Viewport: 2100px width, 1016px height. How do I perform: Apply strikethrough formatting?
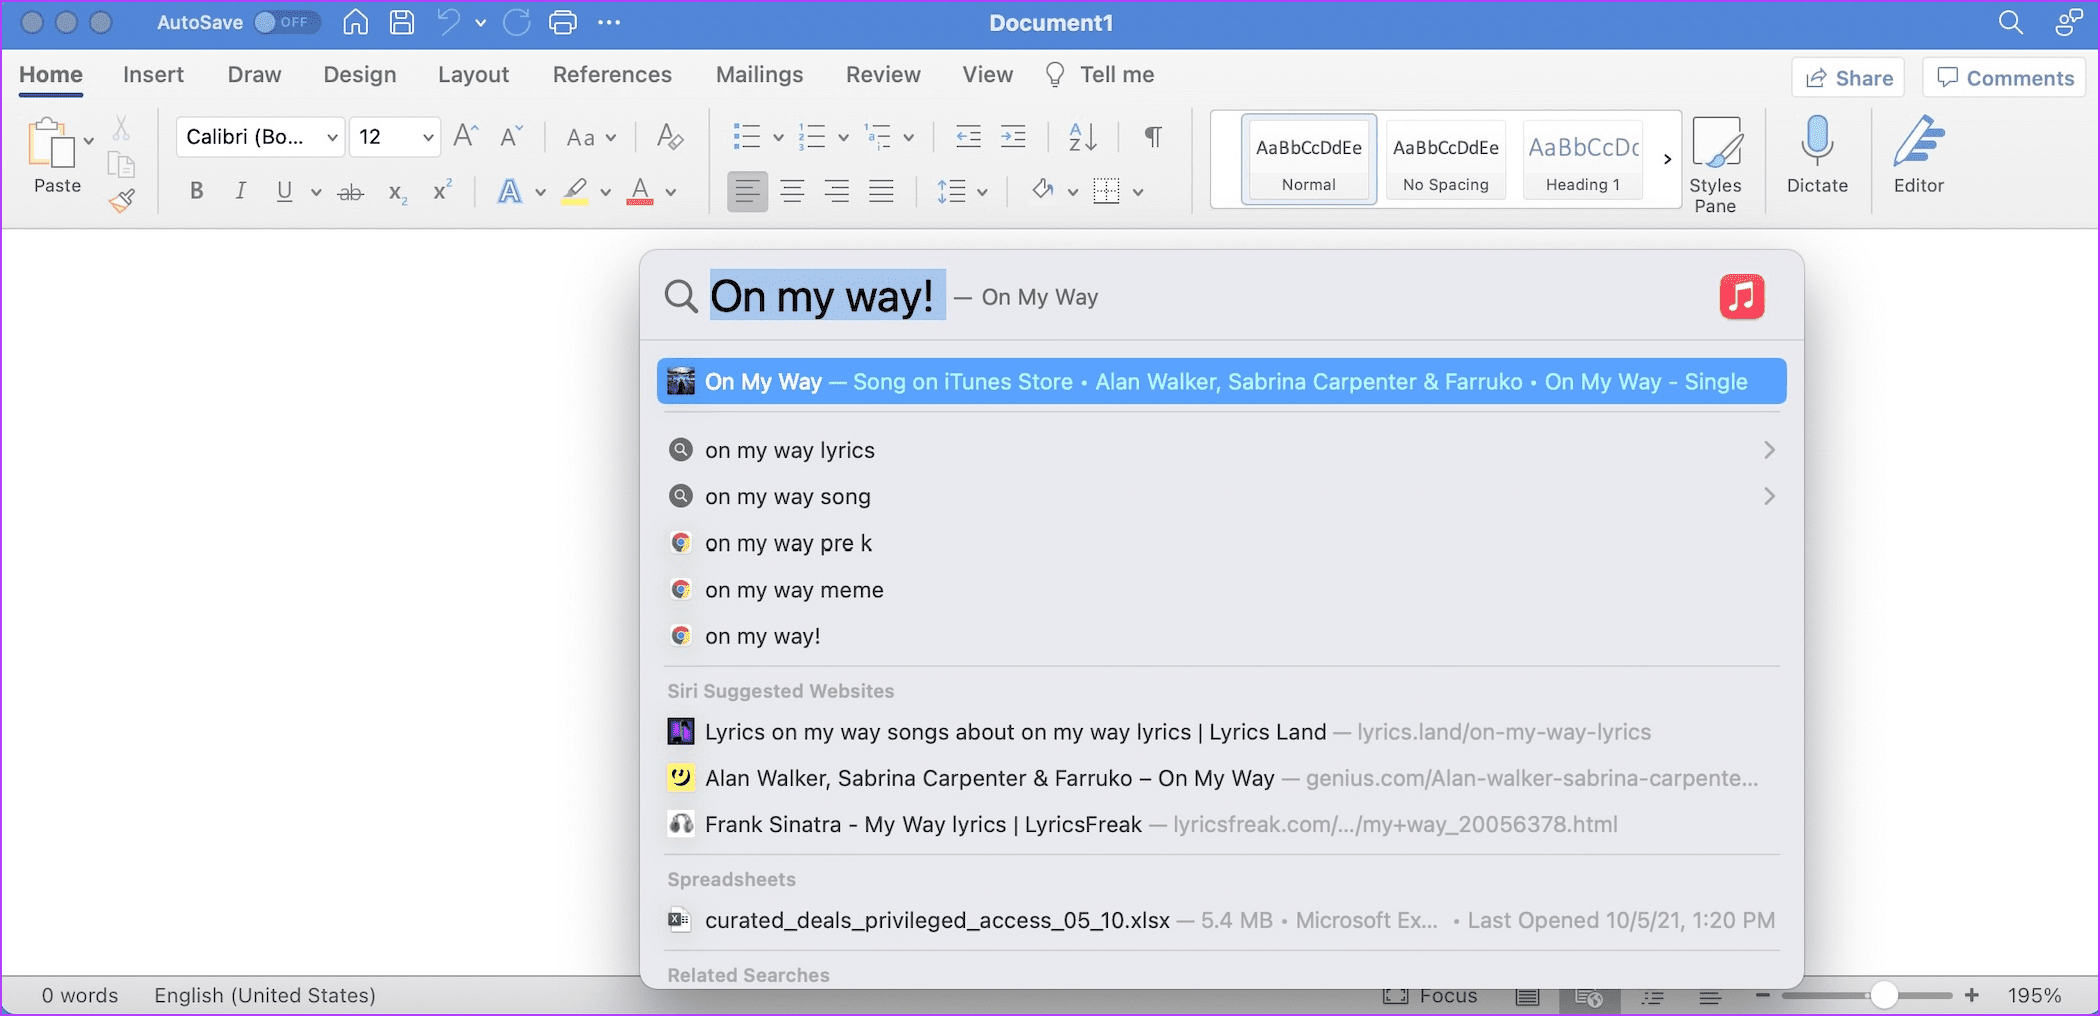(350, 192)
